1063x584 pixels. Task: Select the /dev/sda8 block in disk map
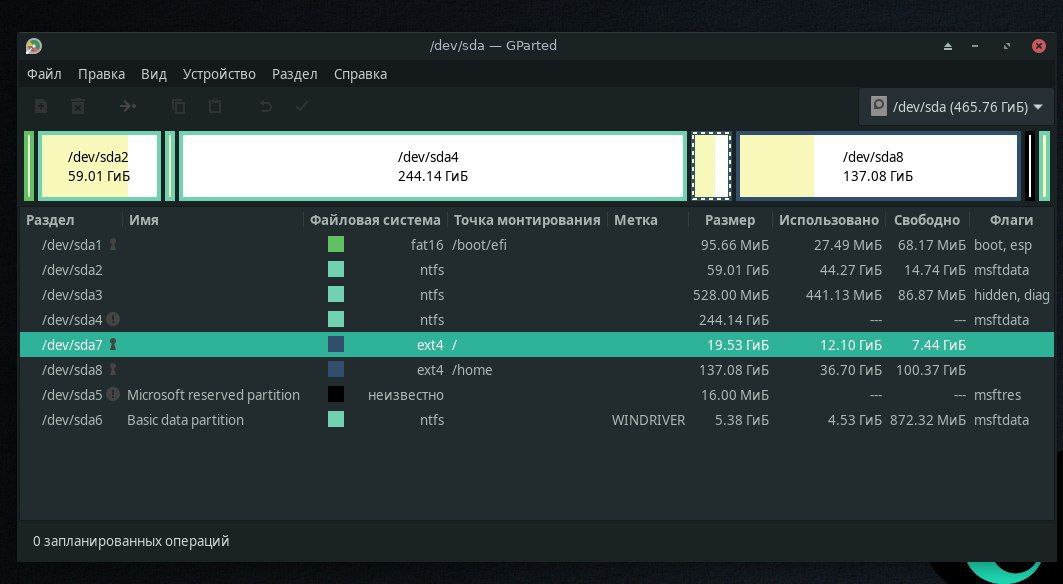pos(878,166)
